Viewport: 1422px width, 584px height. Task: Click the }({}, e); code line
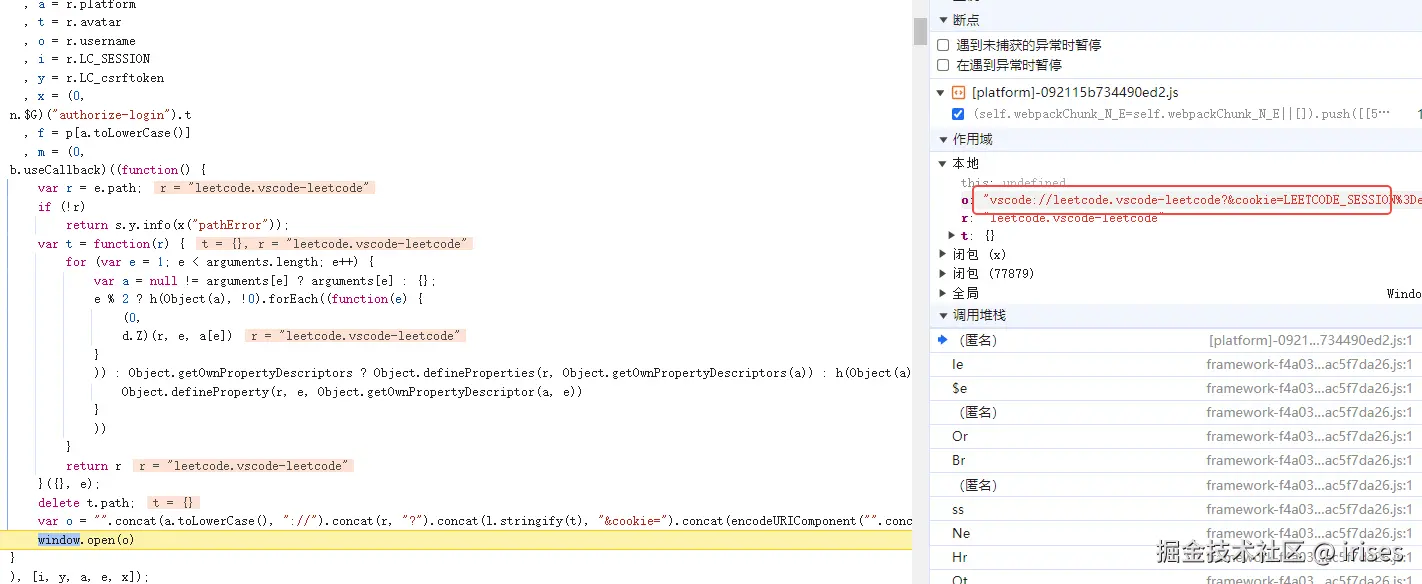click(70, 484)
